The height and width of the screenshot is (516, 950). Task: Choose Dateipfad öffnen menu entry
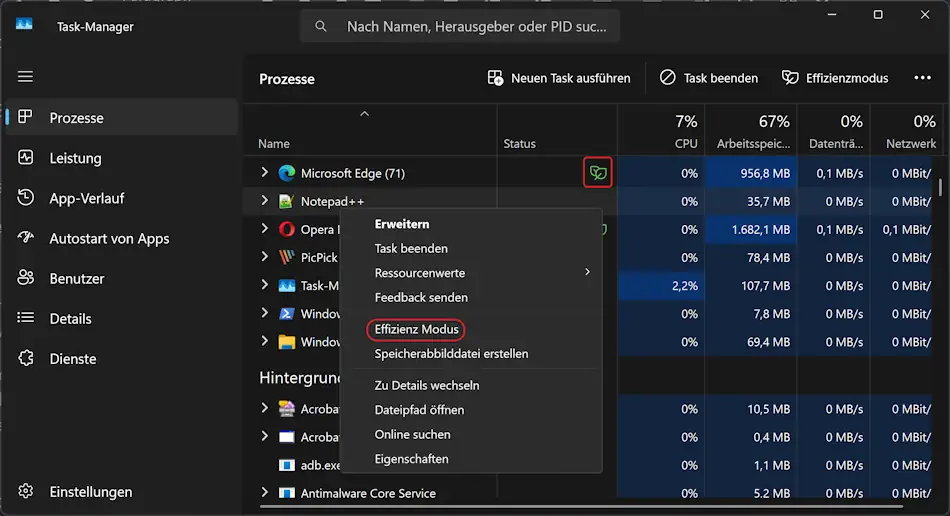tap(419, 410)
